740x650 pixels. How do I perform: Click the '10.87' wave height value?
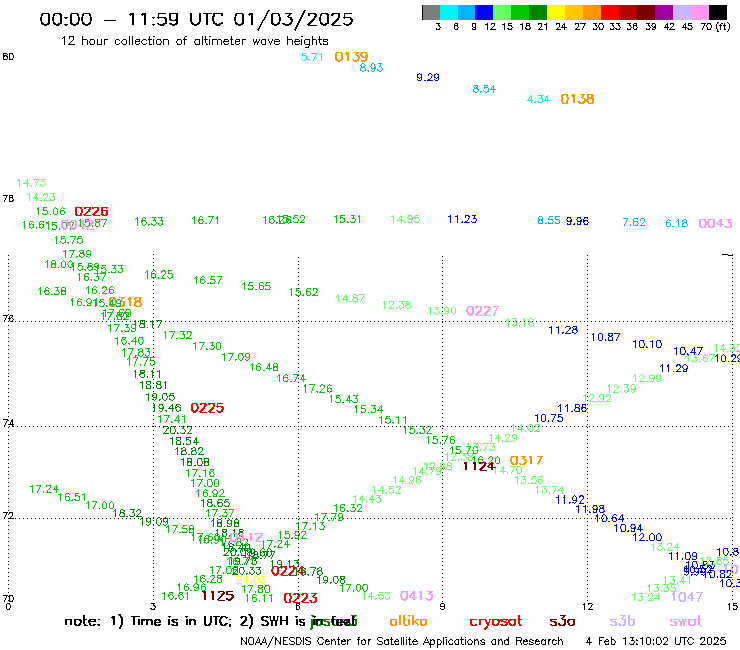[x=605, y=337]
